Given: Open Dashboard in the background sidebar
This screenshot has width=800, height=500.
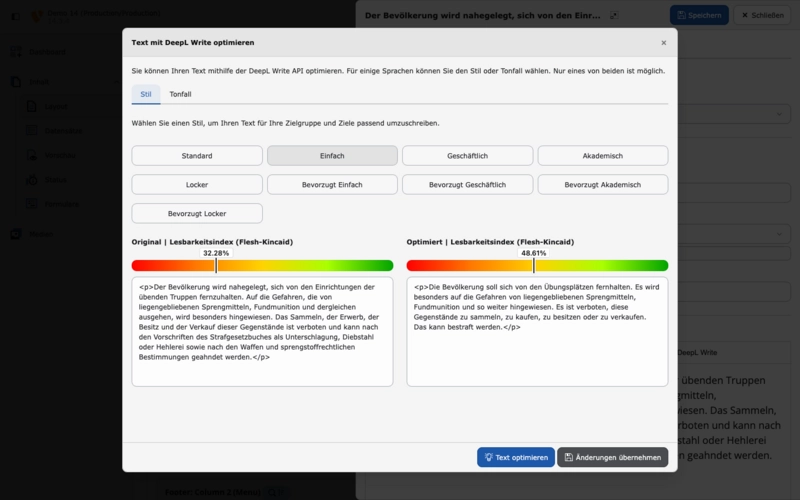Looking at the screenshot, I should click(47, 52).
